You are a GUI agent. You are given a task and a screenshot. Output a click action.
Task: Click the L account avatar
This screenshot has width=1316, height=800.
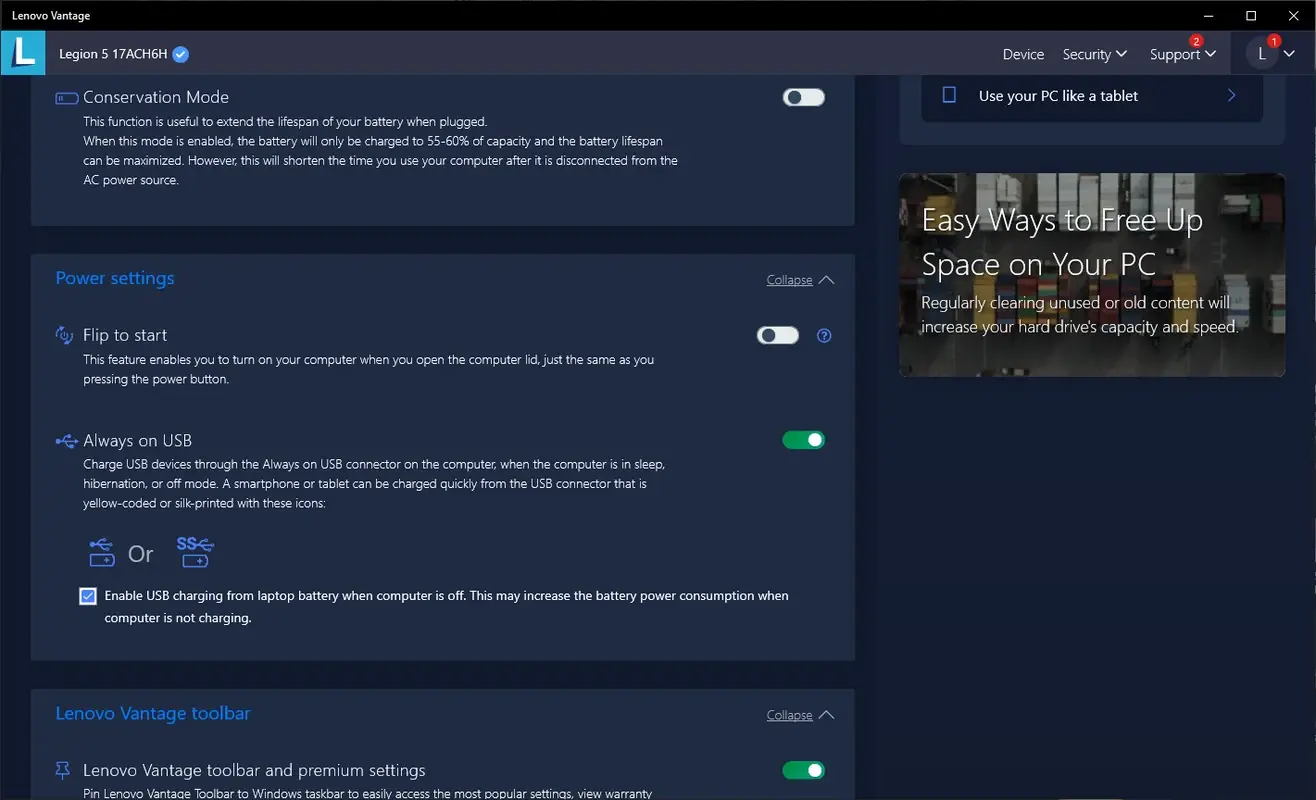click(x=1262, y=52)
